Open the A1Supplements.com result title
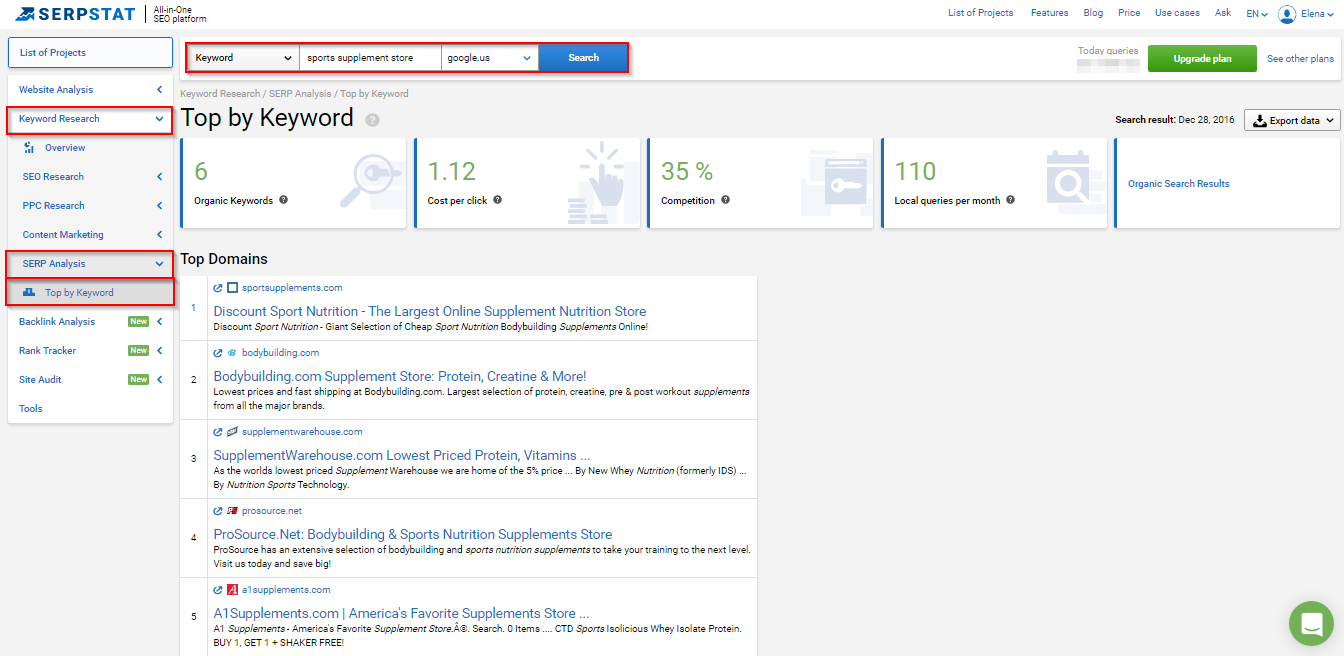Viewport: 1344px width, 656px height. coord(402,613)
